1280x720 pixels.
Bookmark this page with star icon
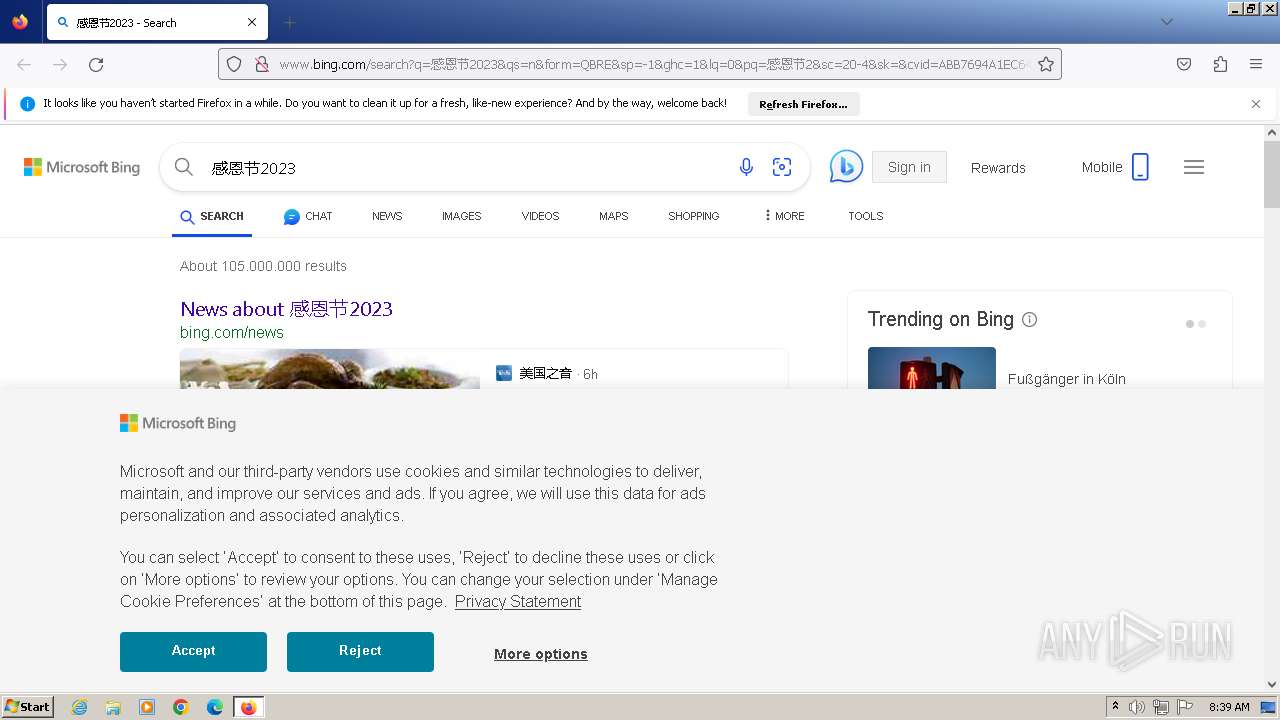[1046, 64]
